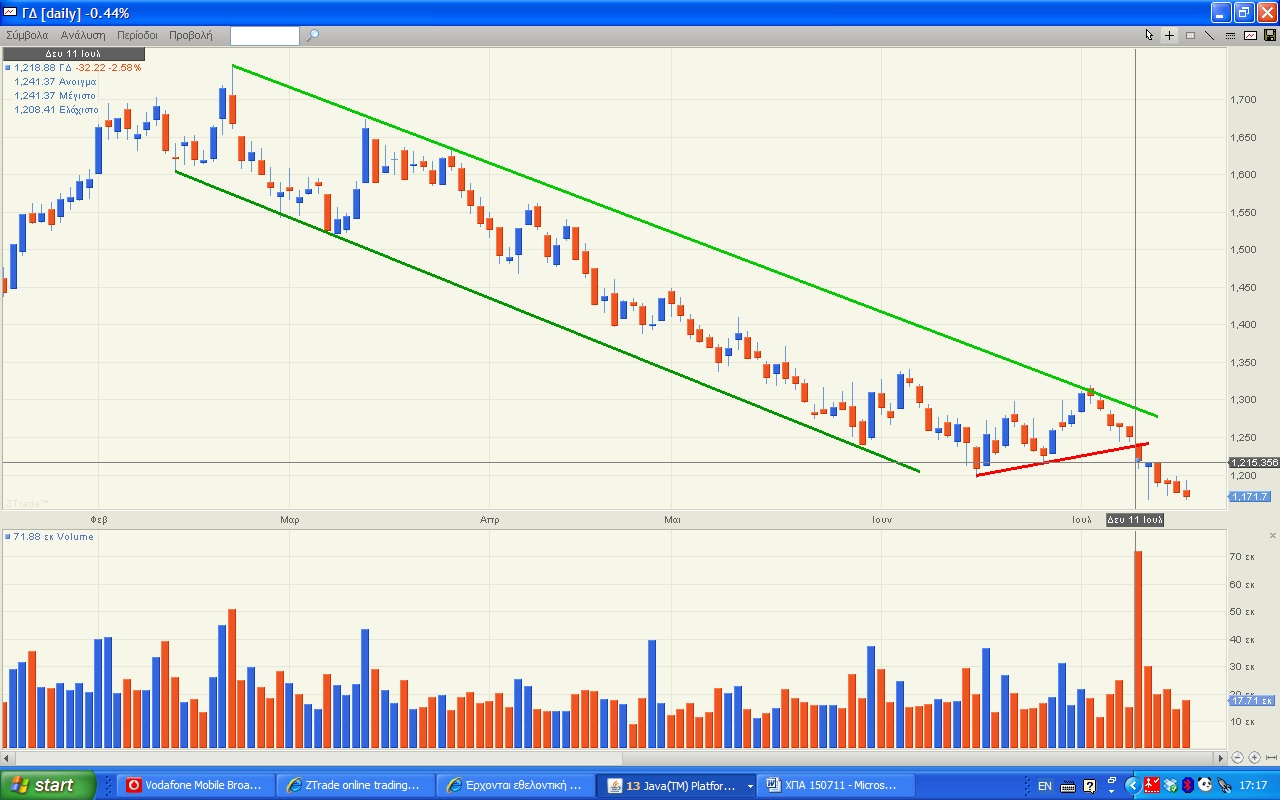Expand the Προβολή menu

pyautogui.click(x=190, y=35)
